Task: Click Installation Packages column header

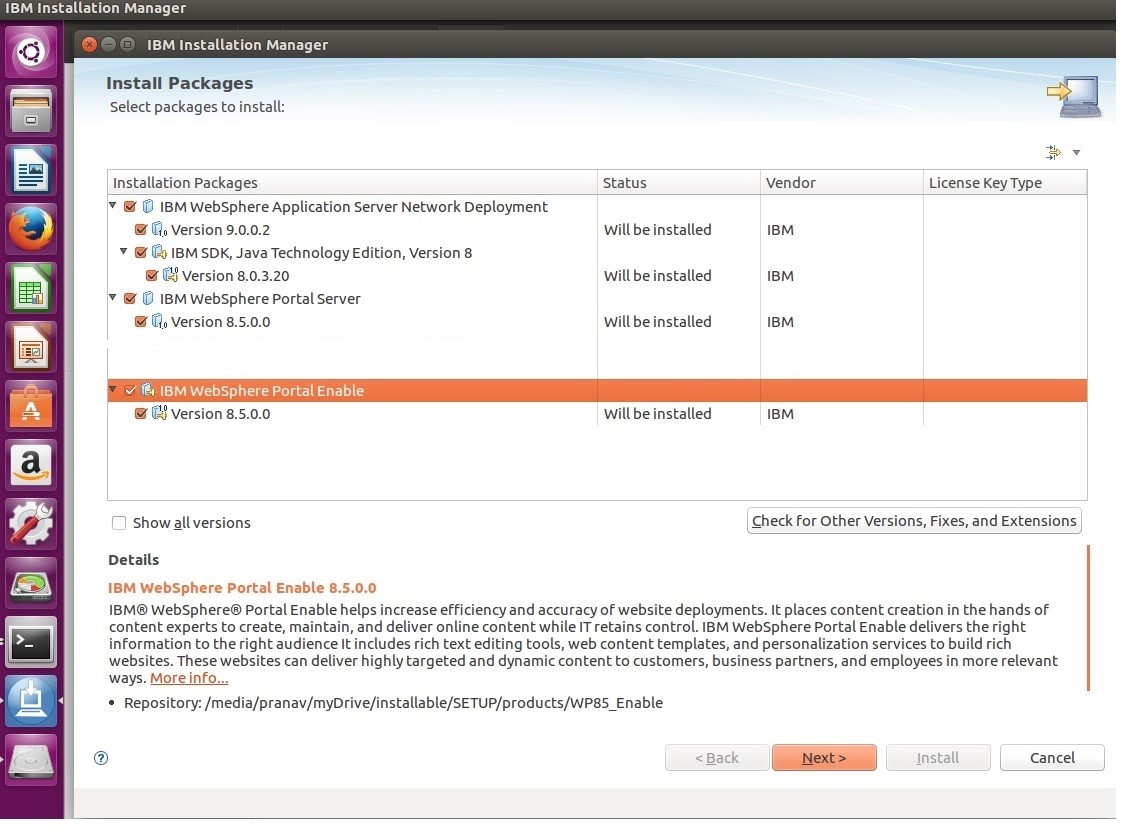Action: [352, 183]
